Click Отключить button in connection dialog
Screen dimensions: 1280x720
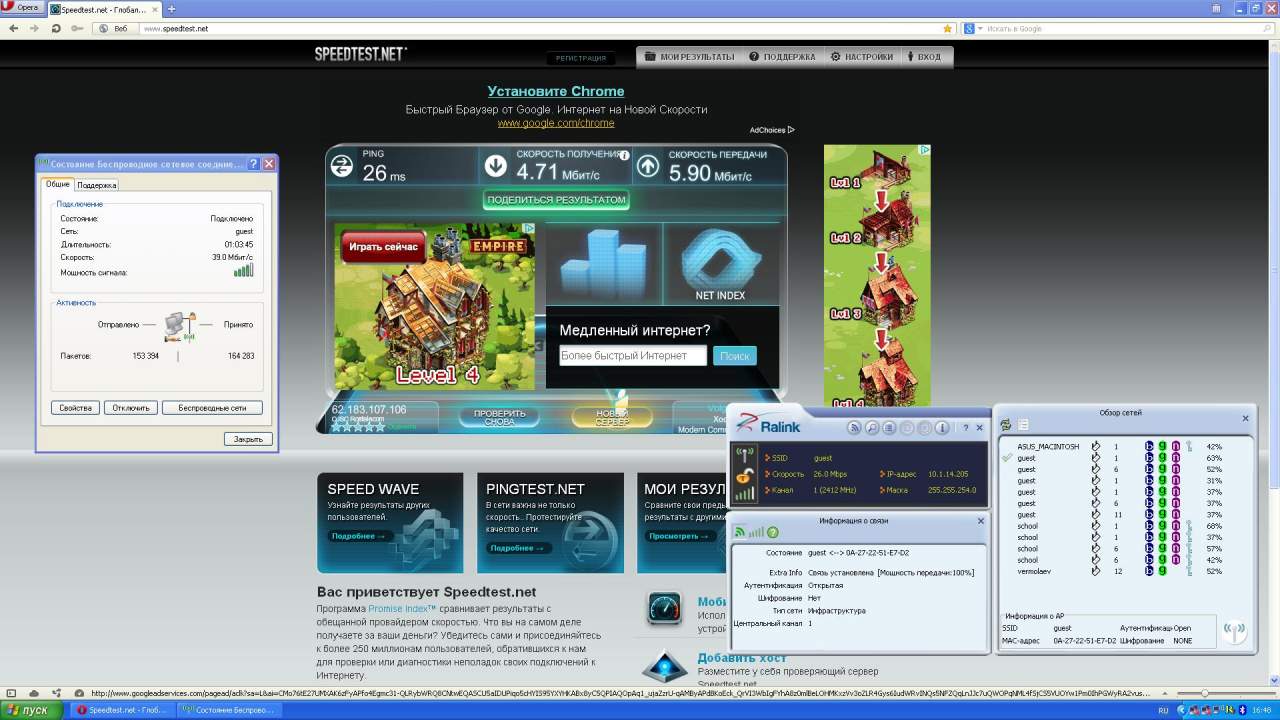131,408
